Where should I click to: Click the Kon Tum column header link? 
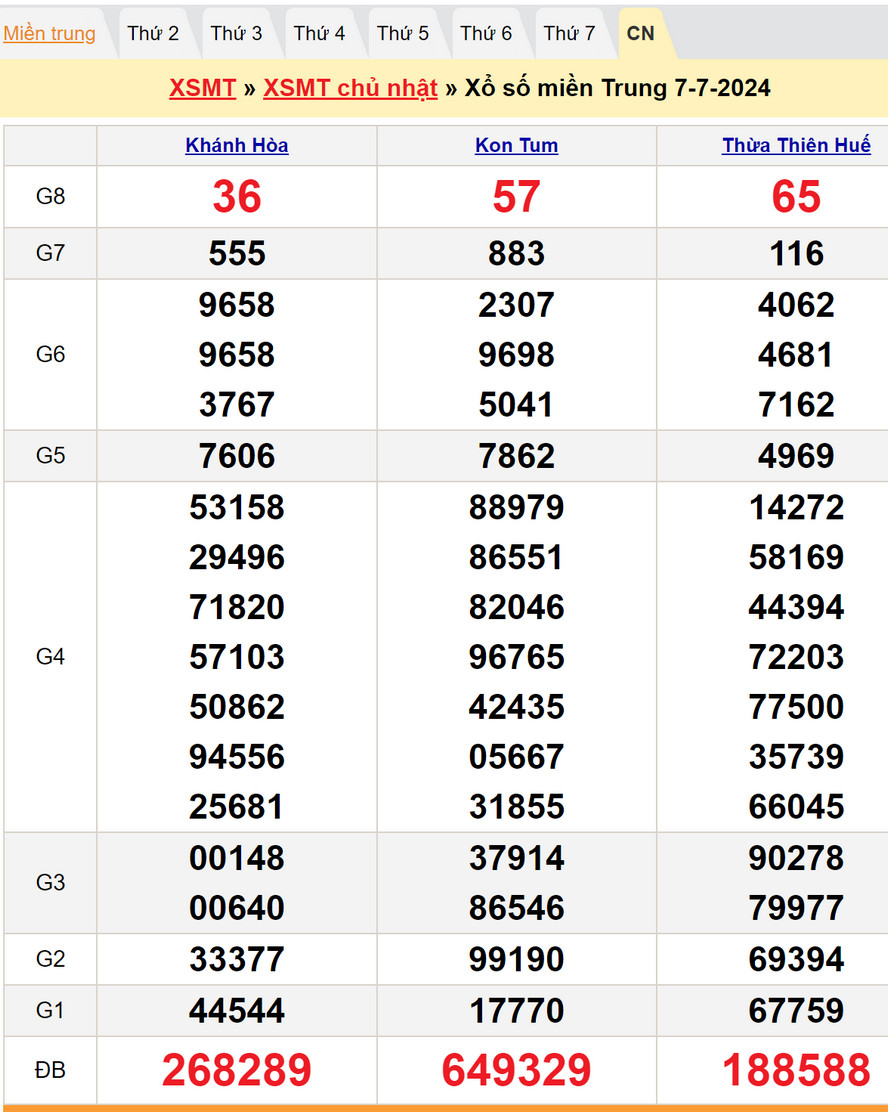(516, 146)
